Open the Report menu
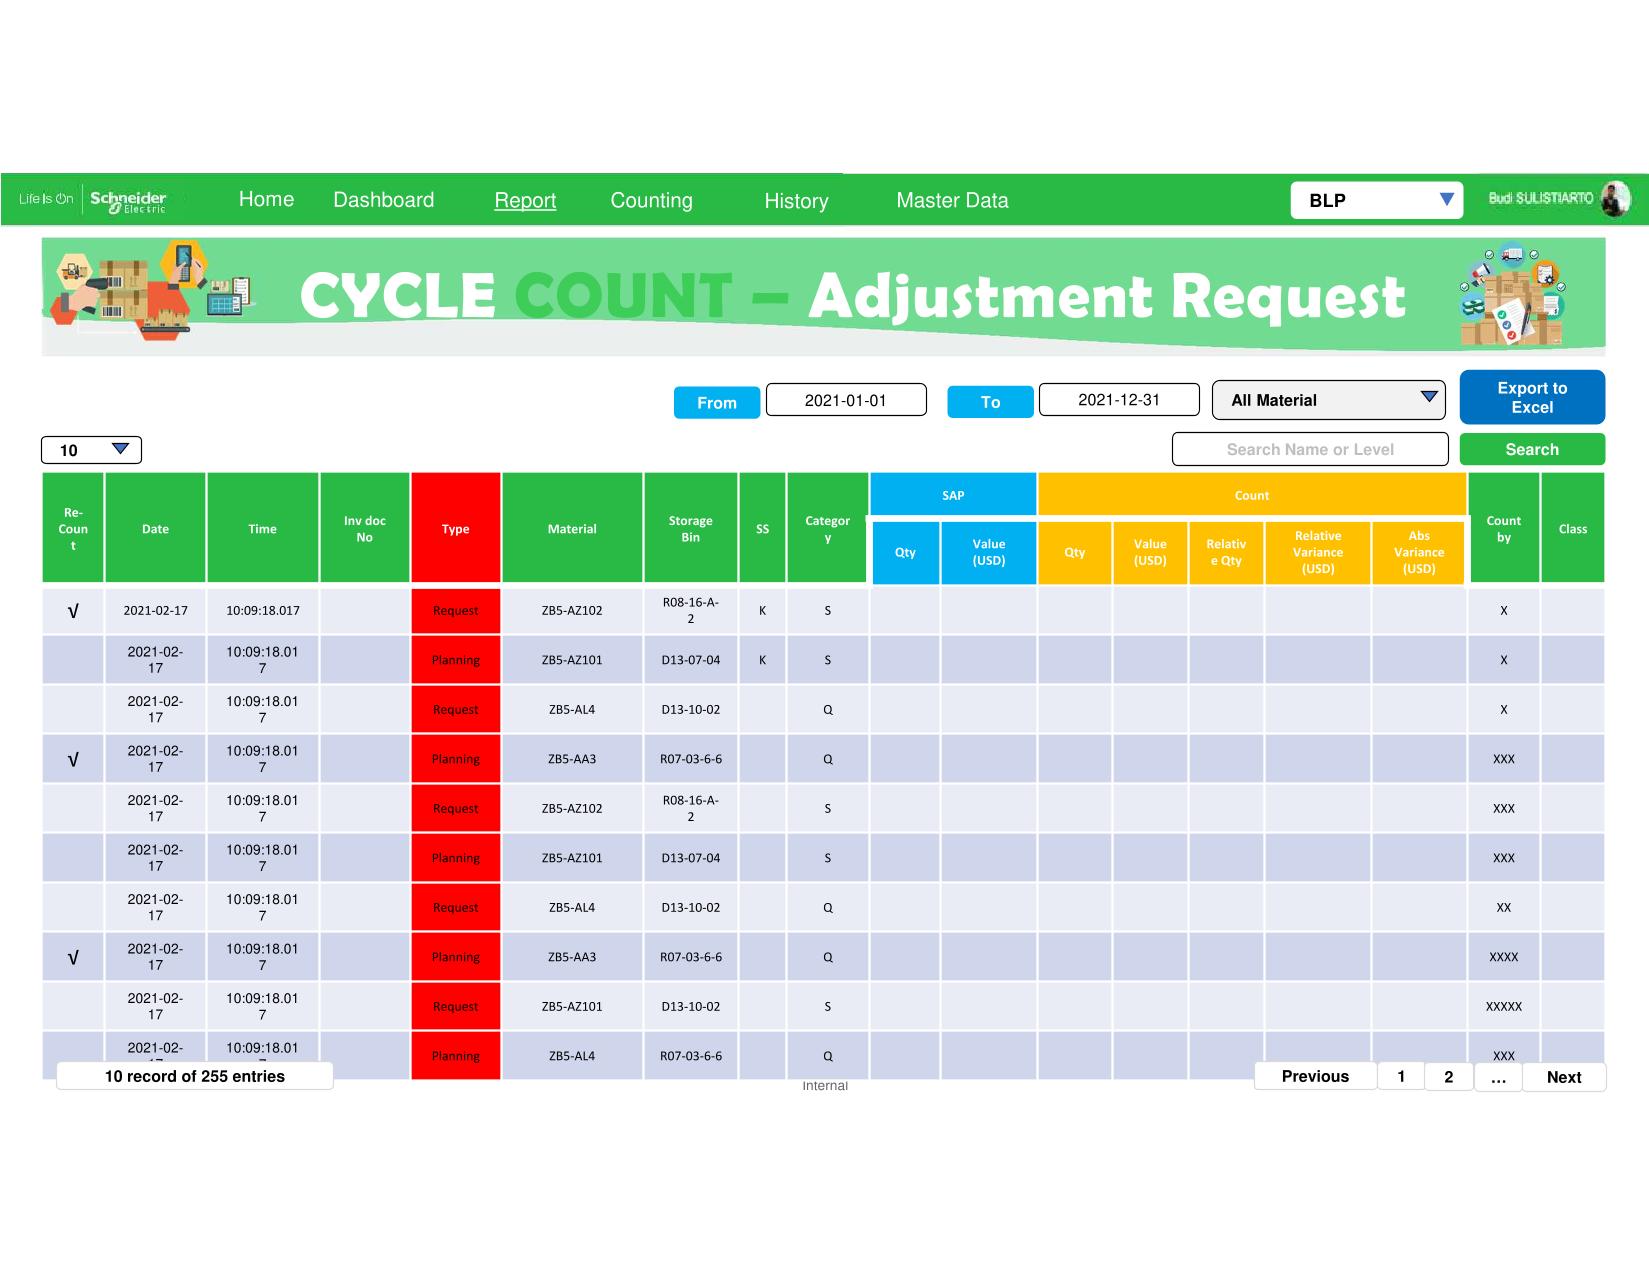 pyautogui.click(x=525, y=201)
